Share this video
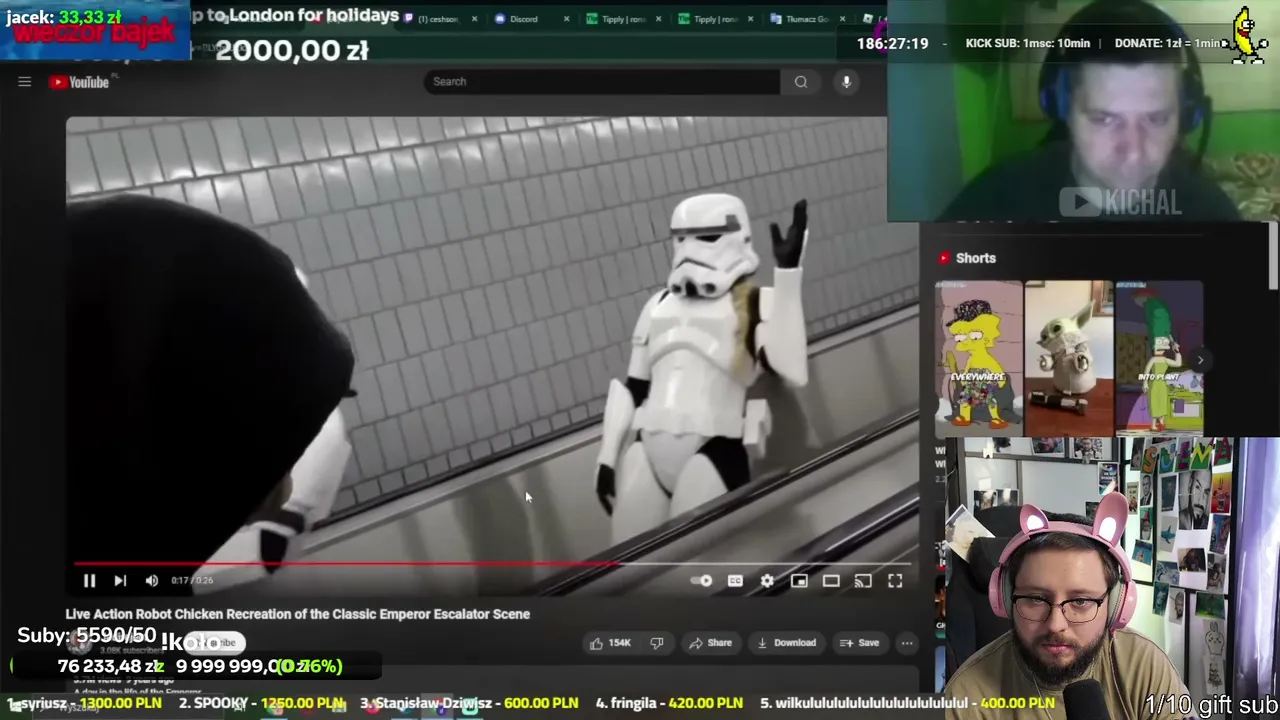1280x720 pixels. click(x=710, y=643)
